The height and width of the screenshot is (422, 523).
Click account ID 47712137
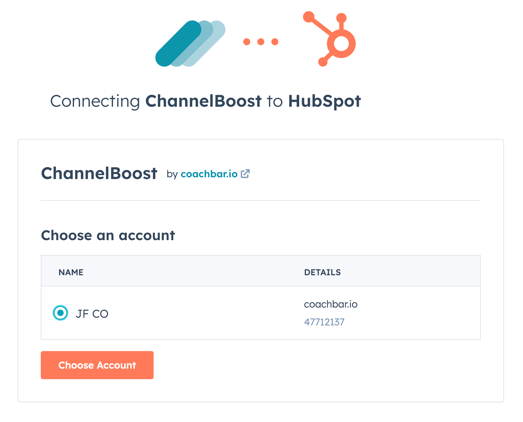coord(324,322)
